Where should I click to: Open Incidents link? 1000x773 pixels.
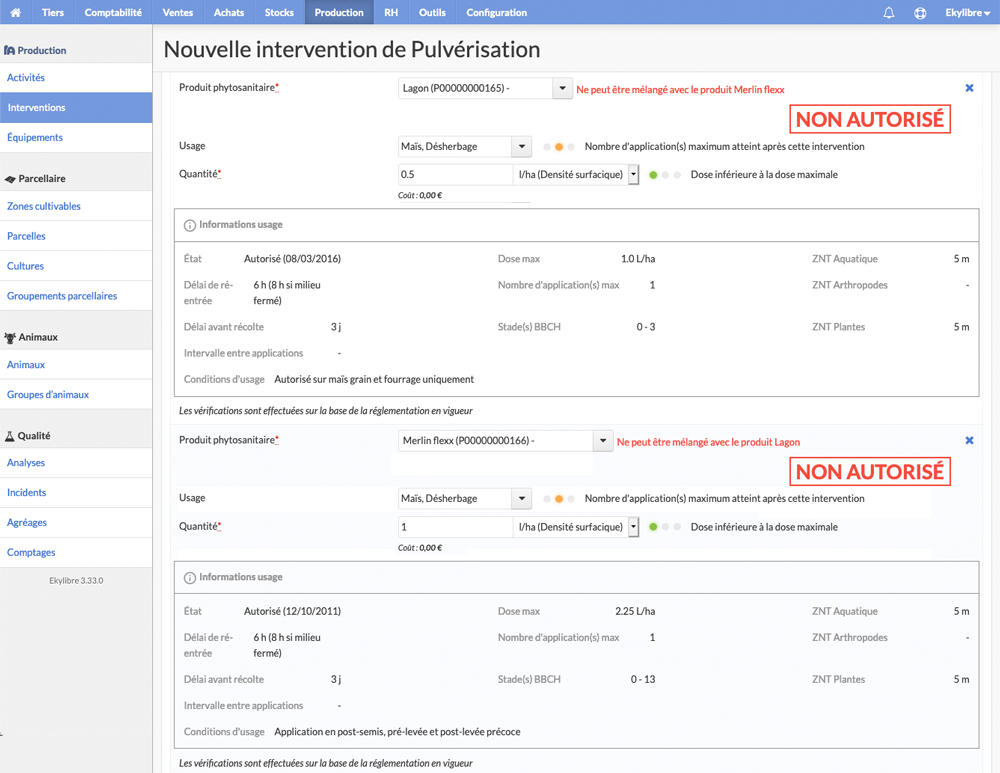coord(27,492)
